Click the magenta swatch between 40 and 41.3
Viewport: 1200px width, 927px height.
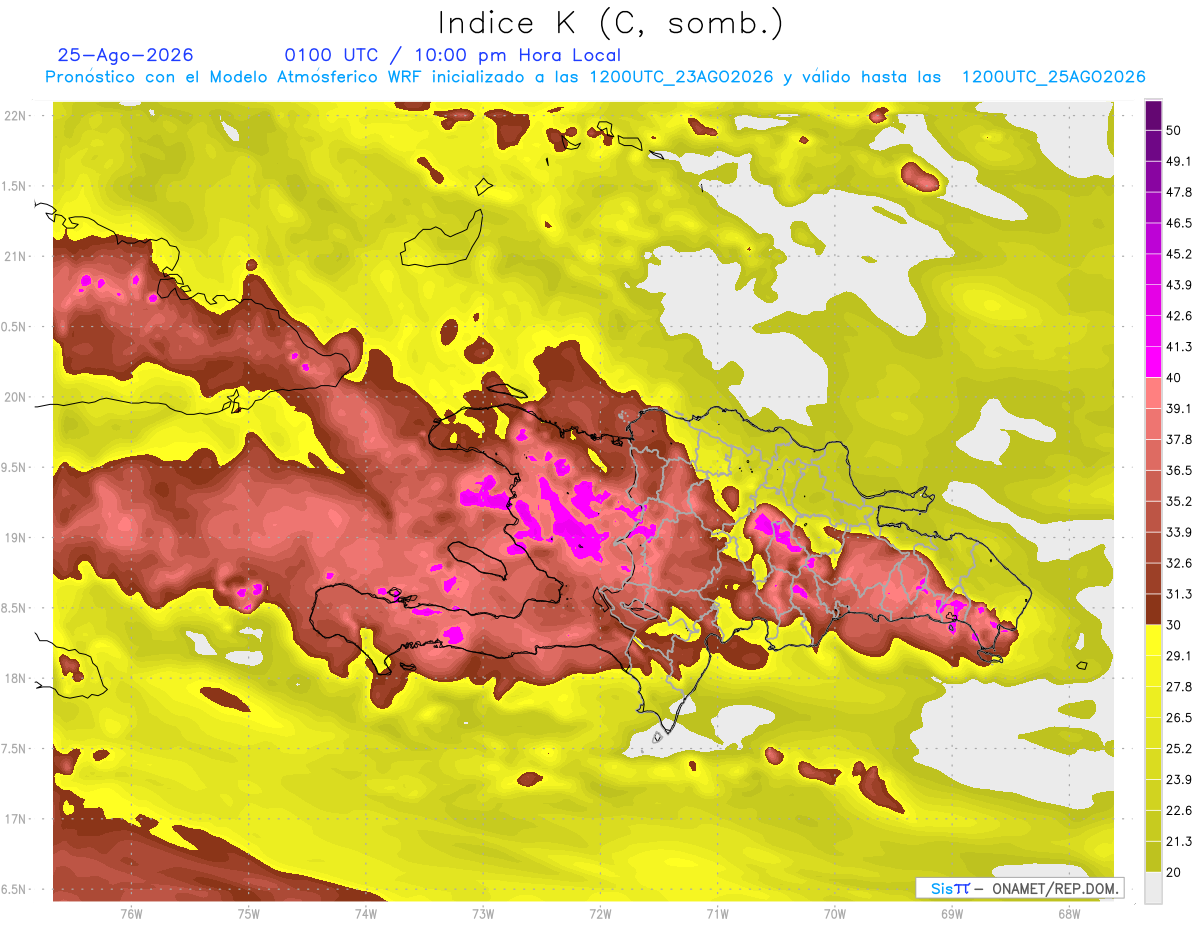tap(1153, 361)
